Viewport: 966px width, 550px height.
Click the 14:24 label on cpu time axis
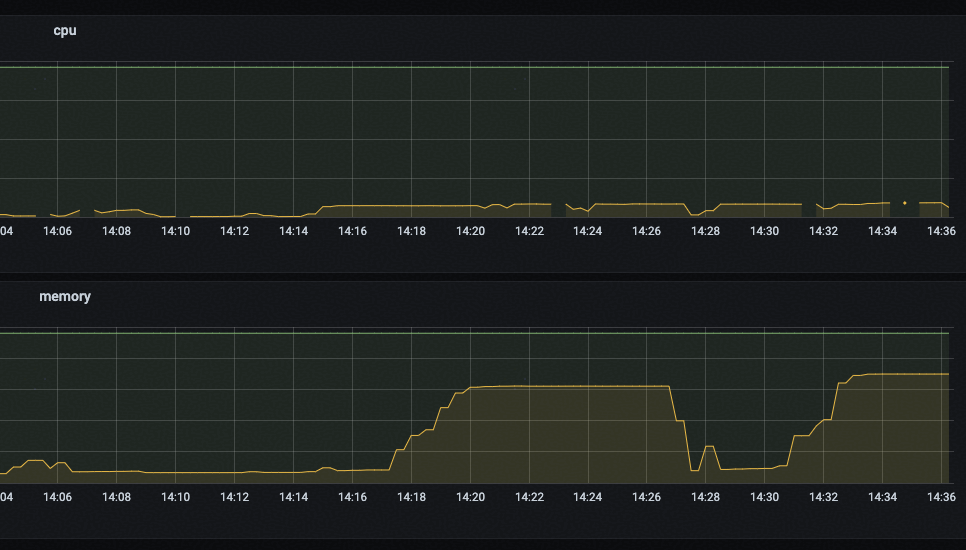pos(588,231)
